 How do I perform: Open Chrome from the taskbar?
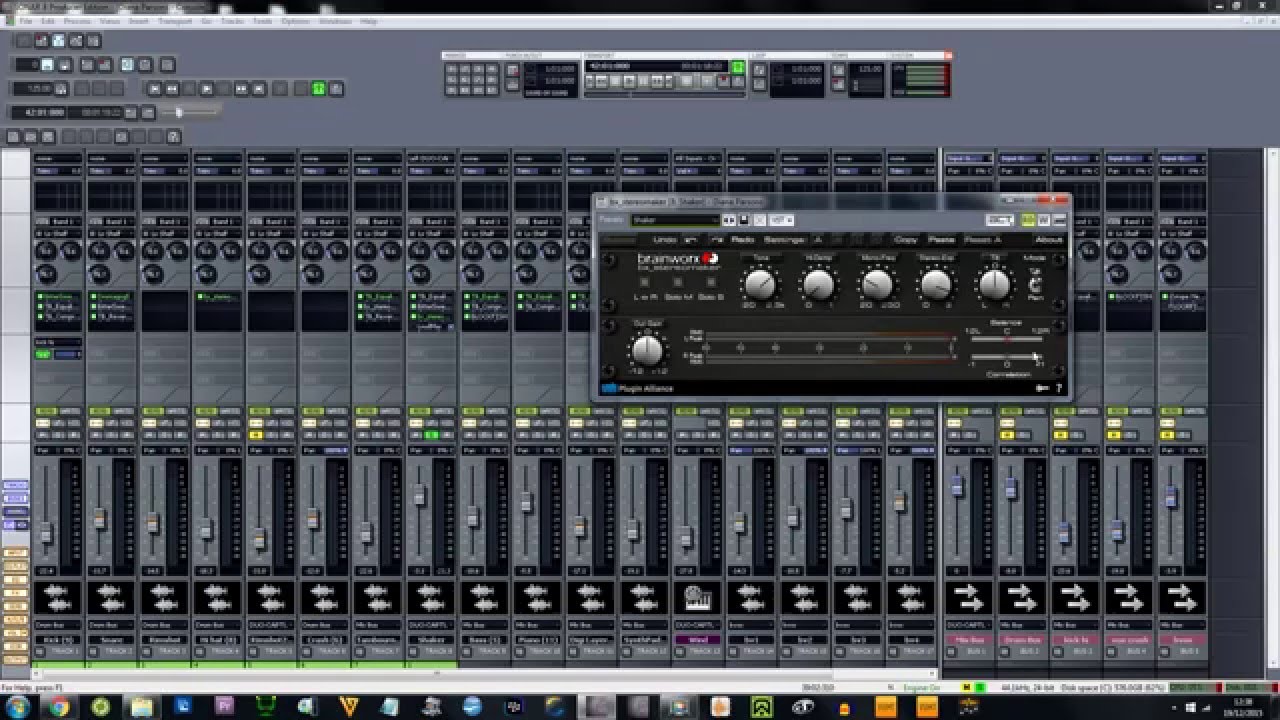[x=59, y=707]
